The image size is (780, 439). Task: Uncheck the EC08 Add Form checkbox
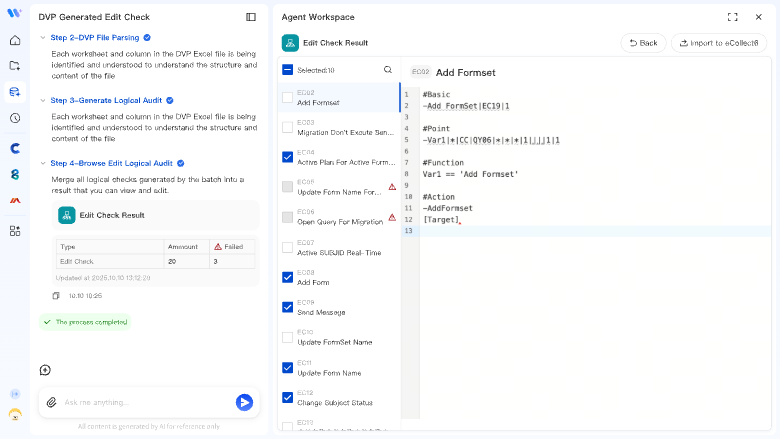click(288, 277)
